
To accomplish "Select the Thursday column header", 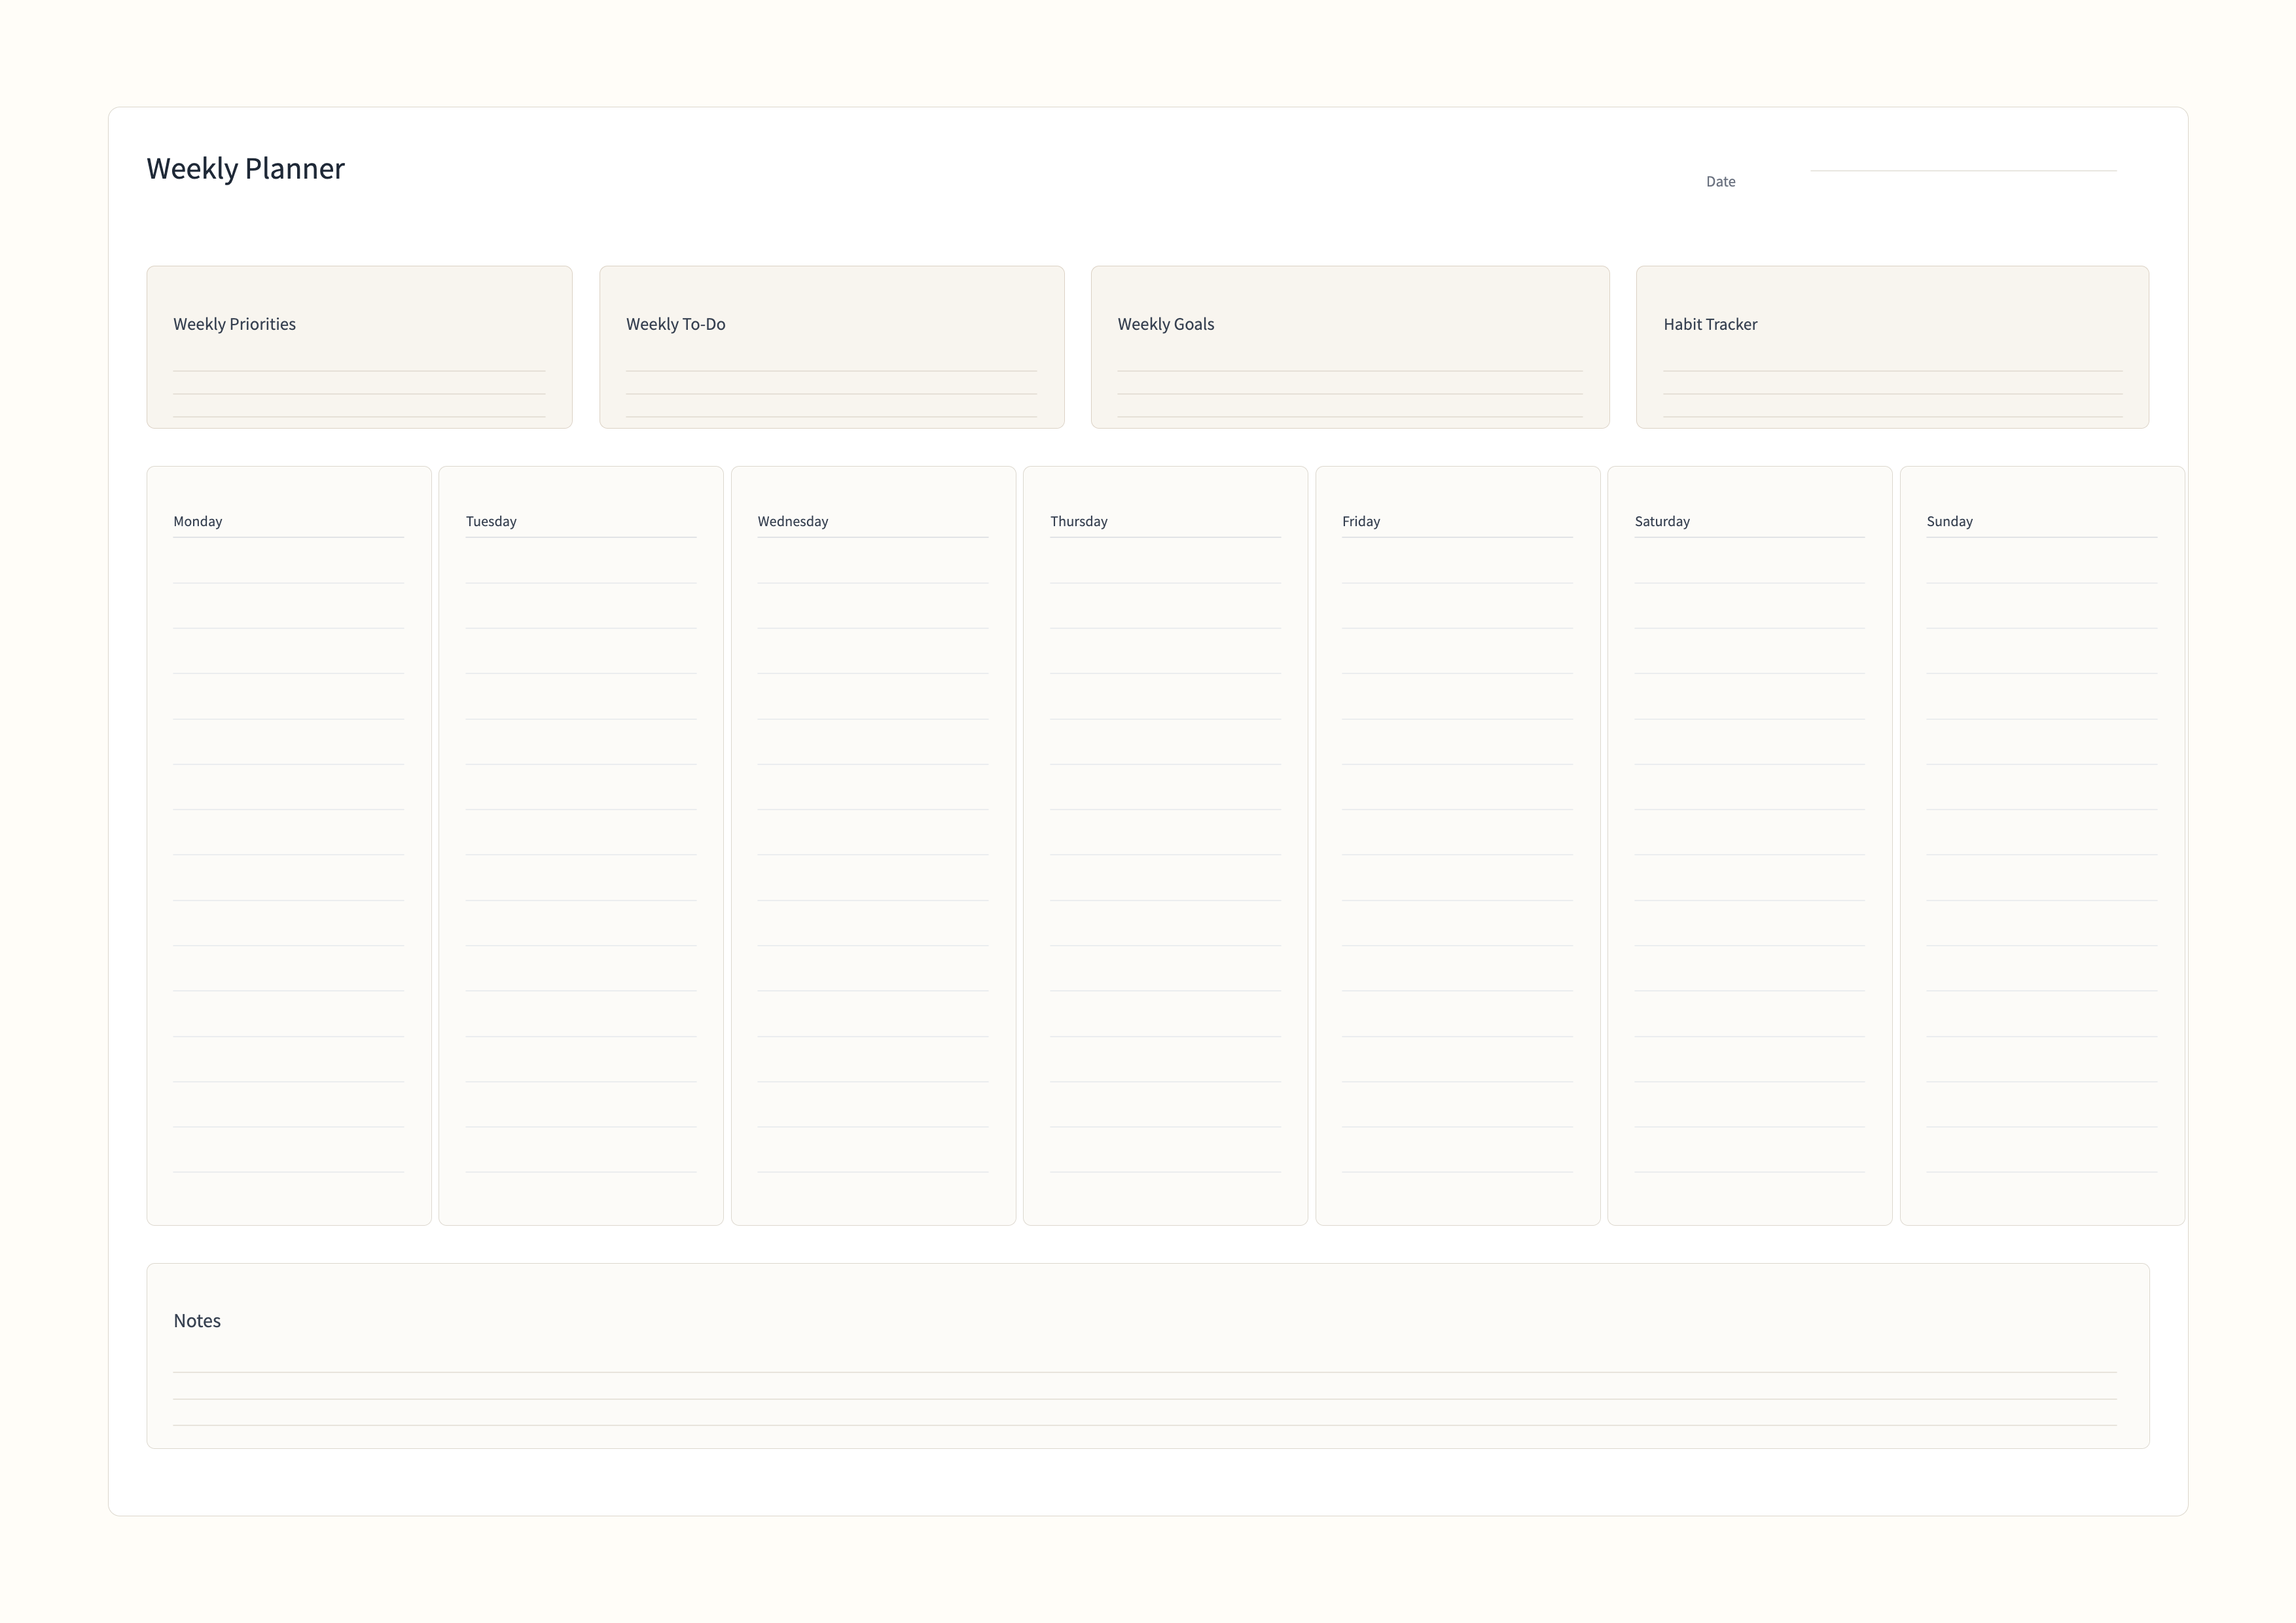I will 1078,521.
